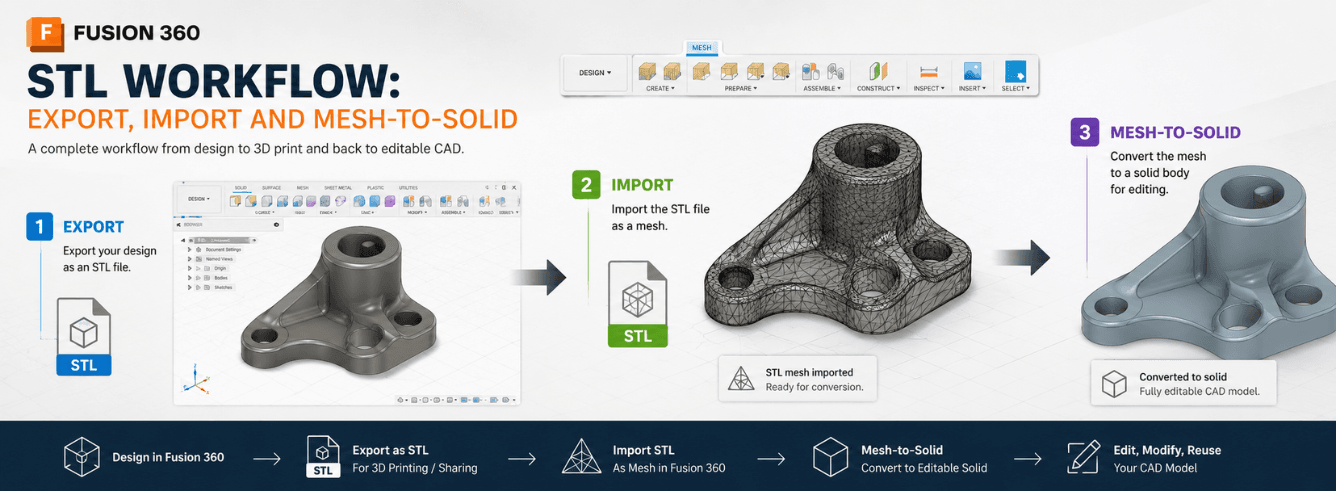Expand the Document Settings tree node
The width and height of the screenshot is (1336, 491).
pos(190,249)
